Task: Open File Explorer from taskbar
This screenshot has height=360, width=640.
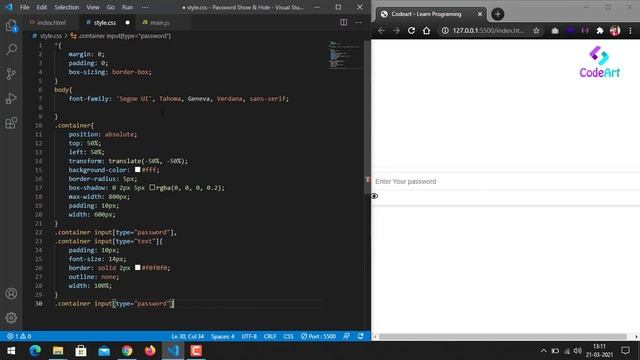Action: (58, 351)
